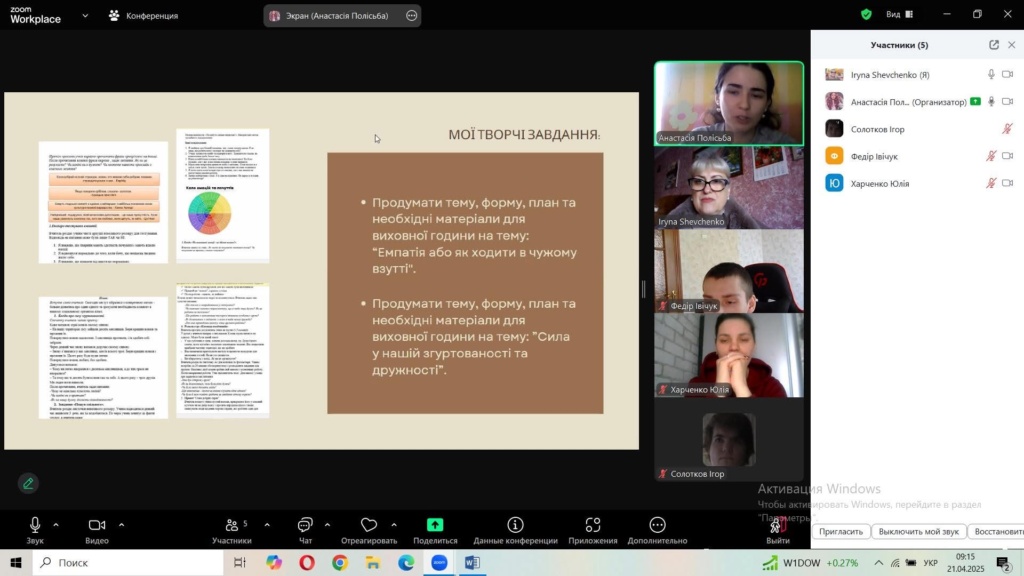Image resolution: width=1024 pixels, height=576 pixels.
Task: Click Выключить мой звук button
Action: click(918, 532)
